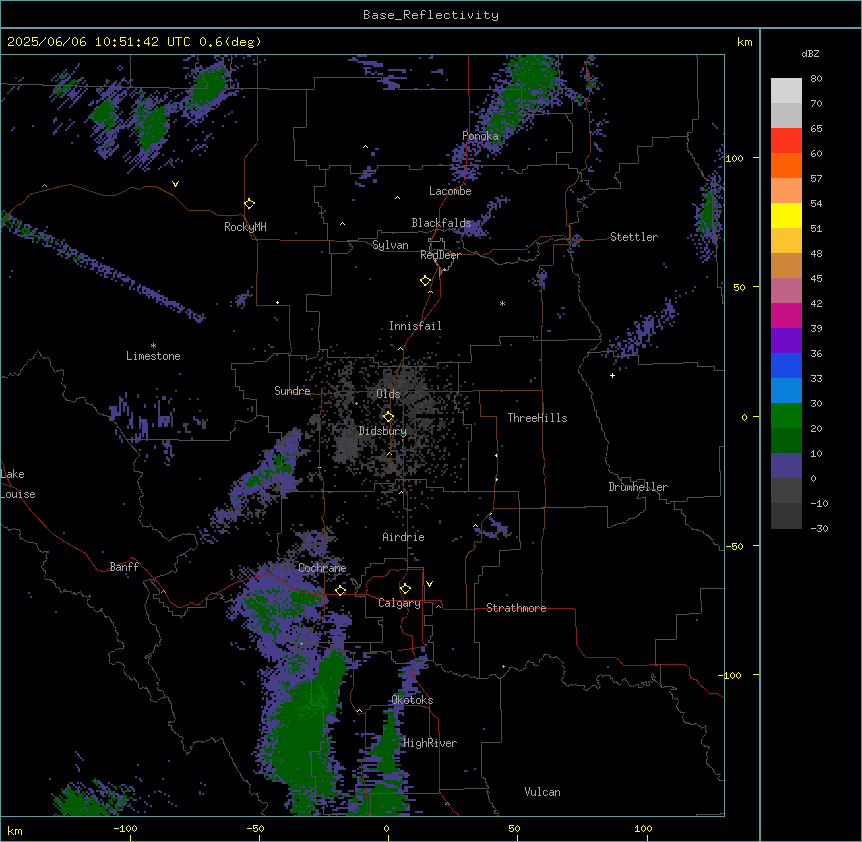Pick the bright yellow 51-54 dBZ swatch

click(x=786, y=215)
